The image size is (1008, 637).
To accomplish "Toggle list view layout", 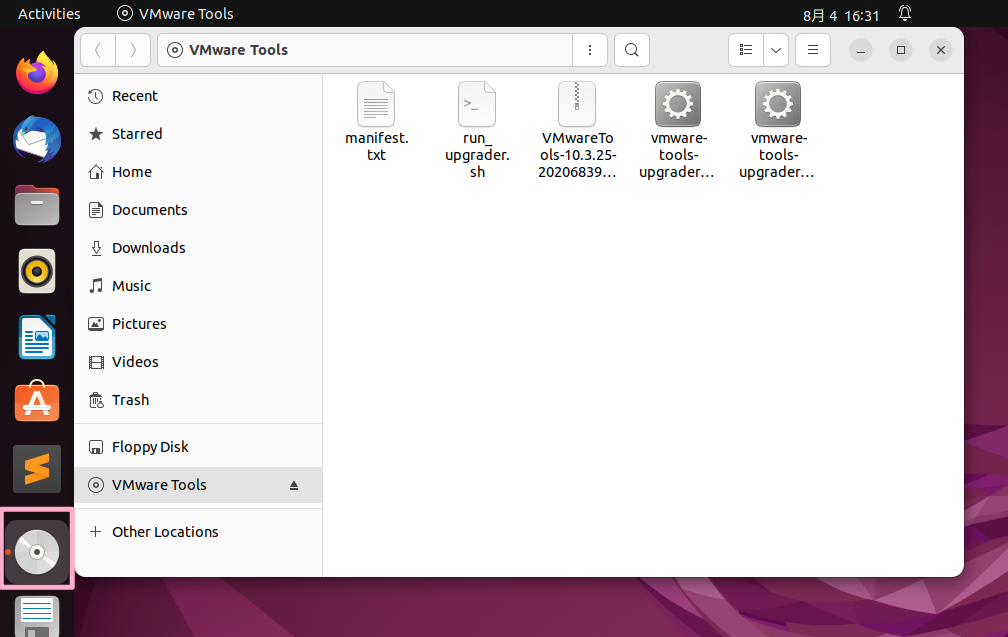I will [746, 50].
